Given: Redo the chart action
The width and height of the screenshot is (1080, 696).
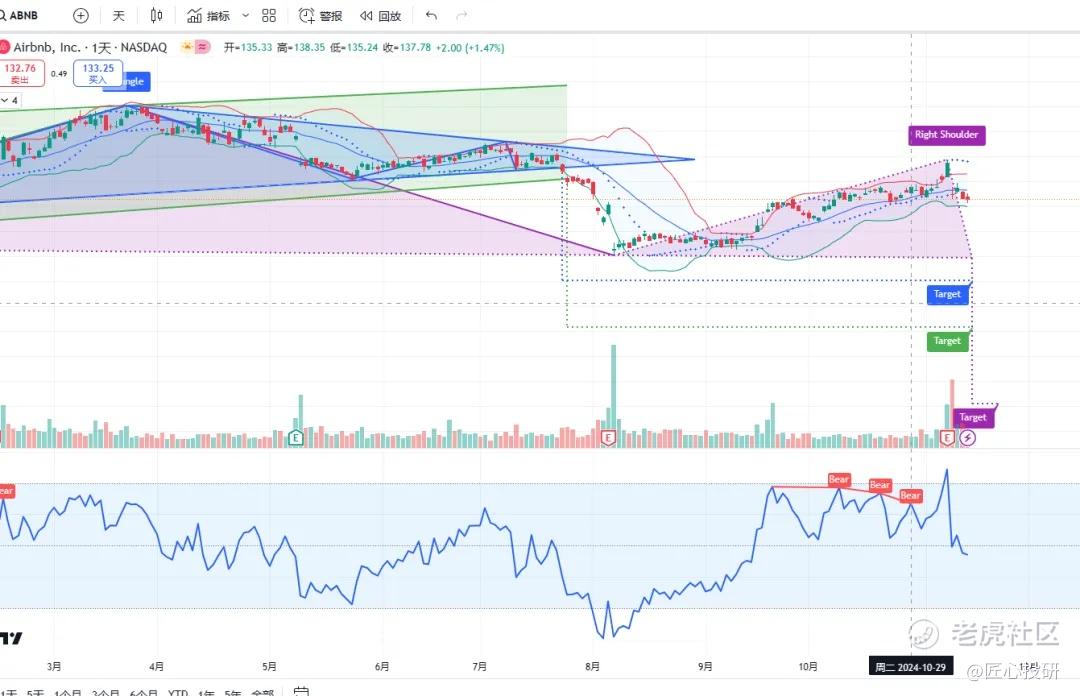Looking at the screenshot, I should pyautogui.click(x=461, y=15).
